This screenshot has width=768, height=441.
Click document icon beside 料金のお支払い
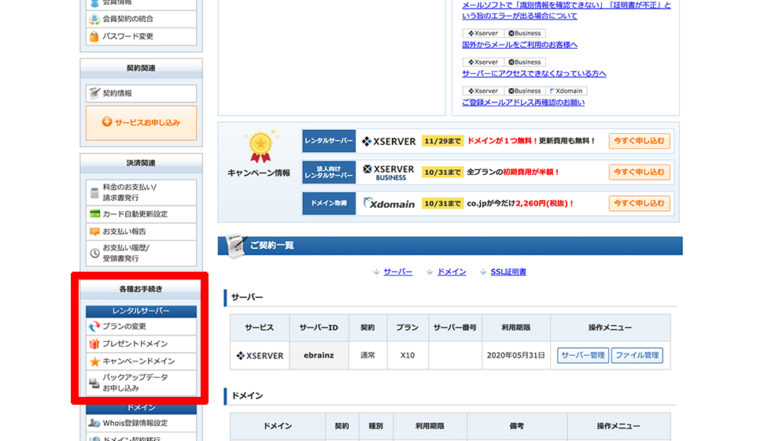click(x=95, y=193)
